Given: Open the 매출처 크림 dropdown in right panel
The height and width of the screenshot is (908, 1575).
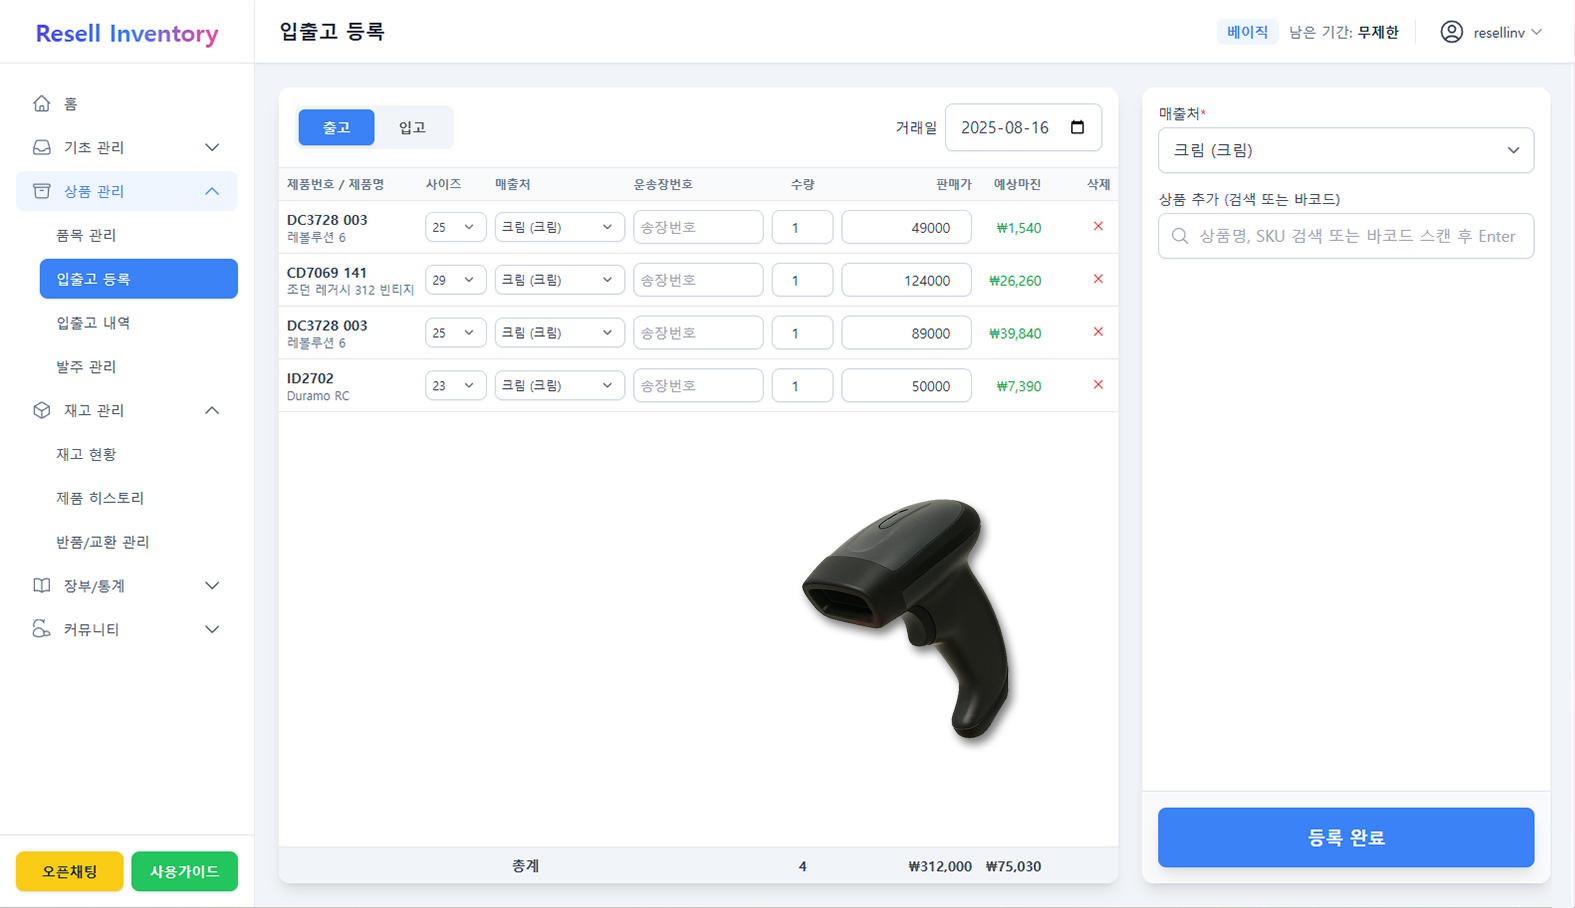Looking at the screenshot, I should point(1345,150).
